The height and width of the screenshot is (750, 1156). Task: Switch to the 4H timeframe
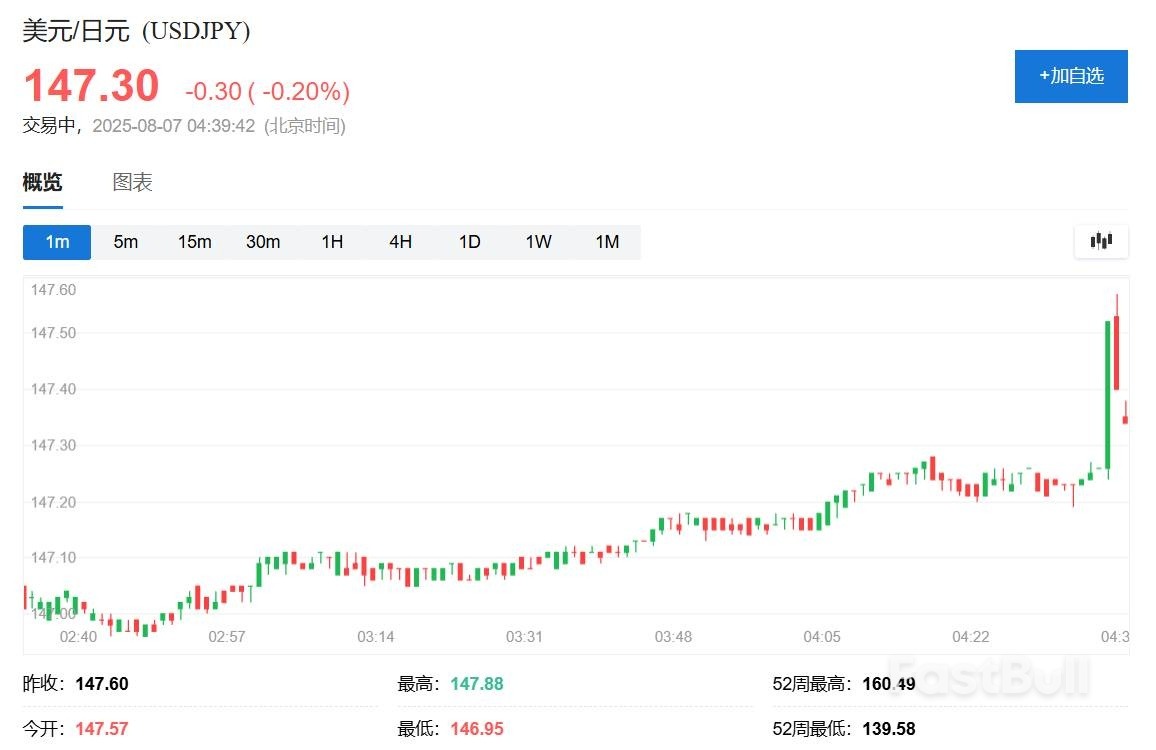(400, 242)
